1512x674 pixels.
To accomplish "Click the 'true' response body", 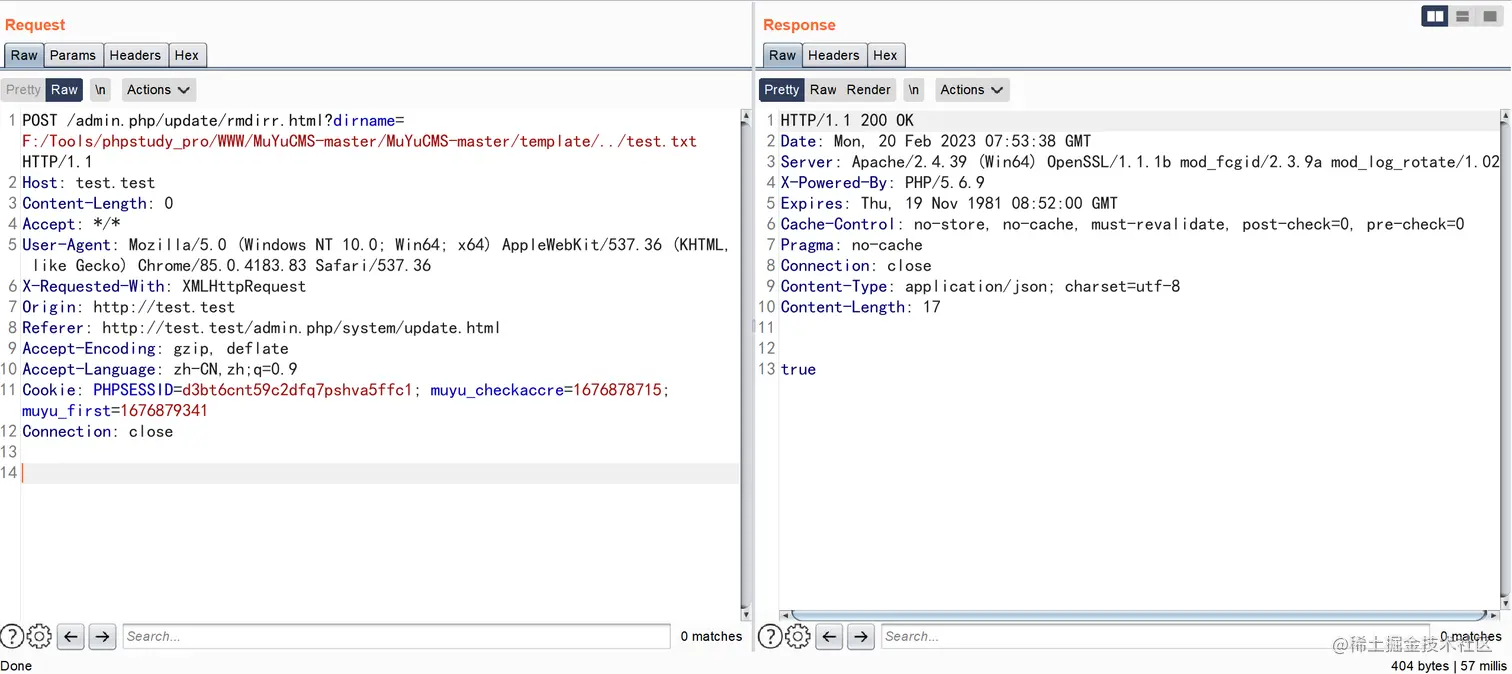I will tap(798, 369).
